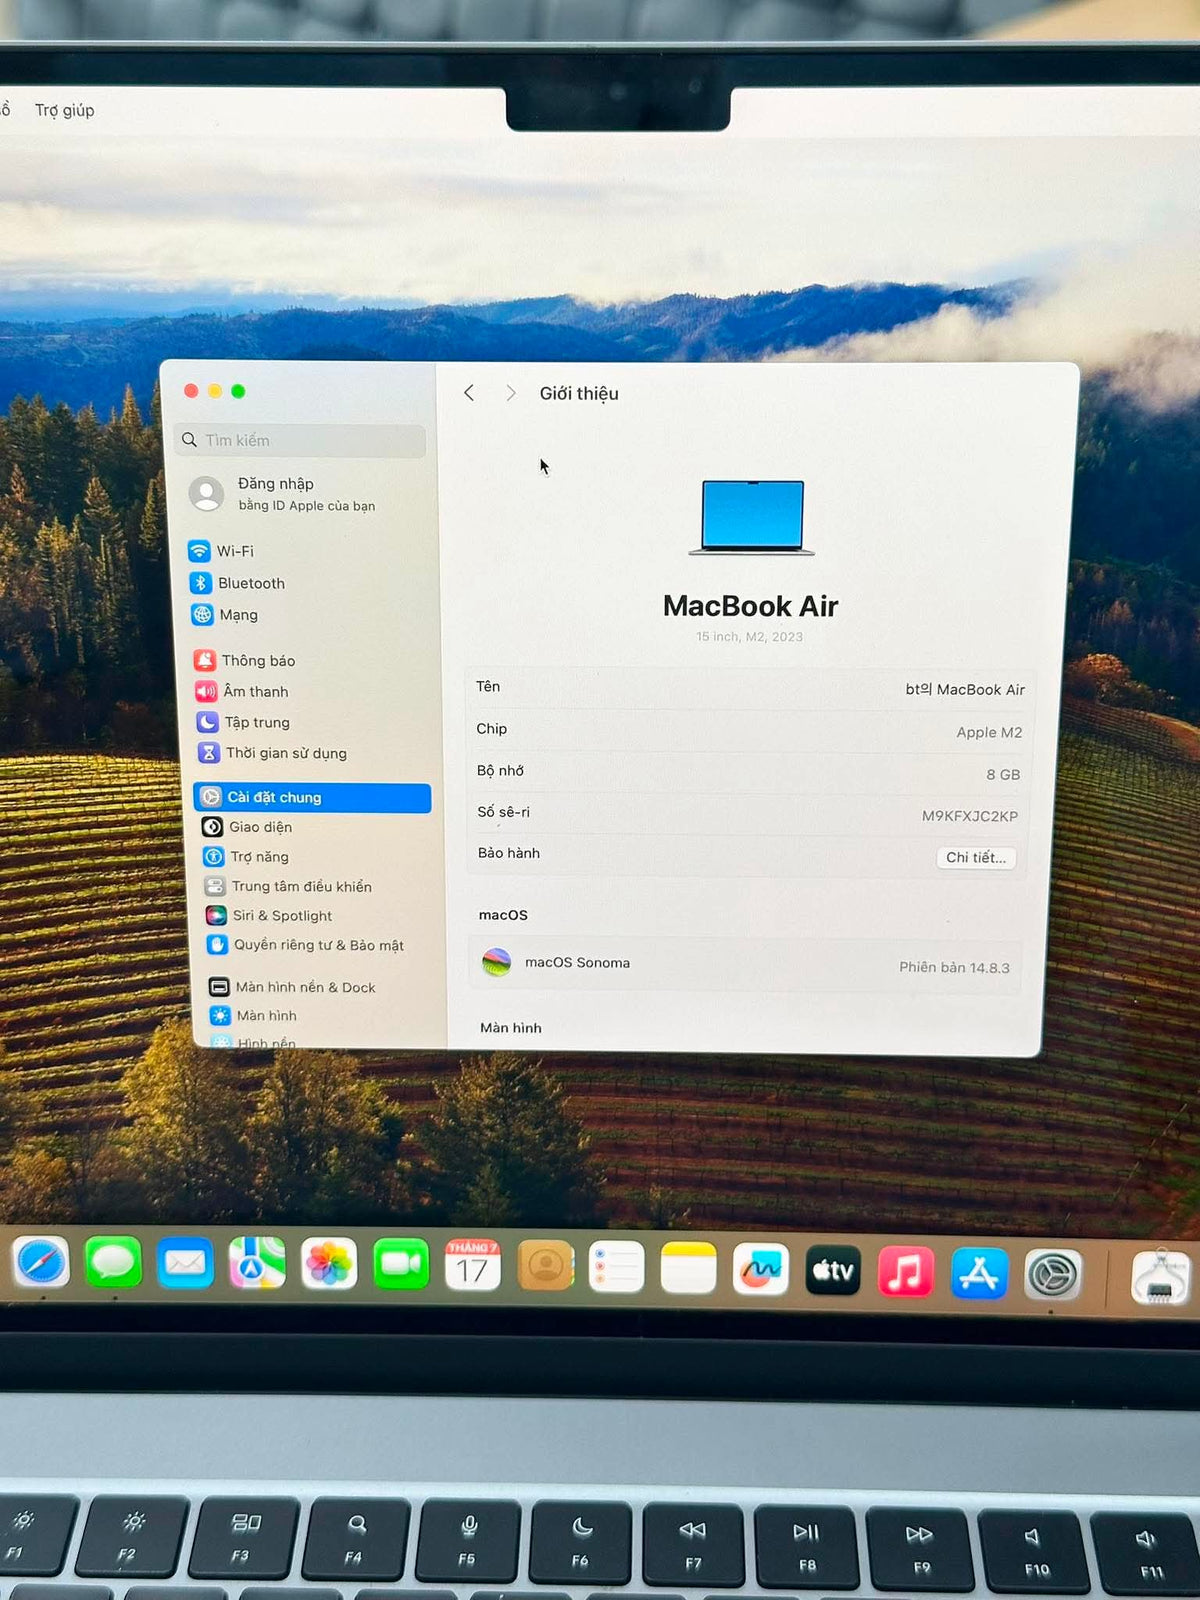This screenshot has width=1200, height=1600.
Task: Open Mạng network settings
Action: click(x=225, y=615)
